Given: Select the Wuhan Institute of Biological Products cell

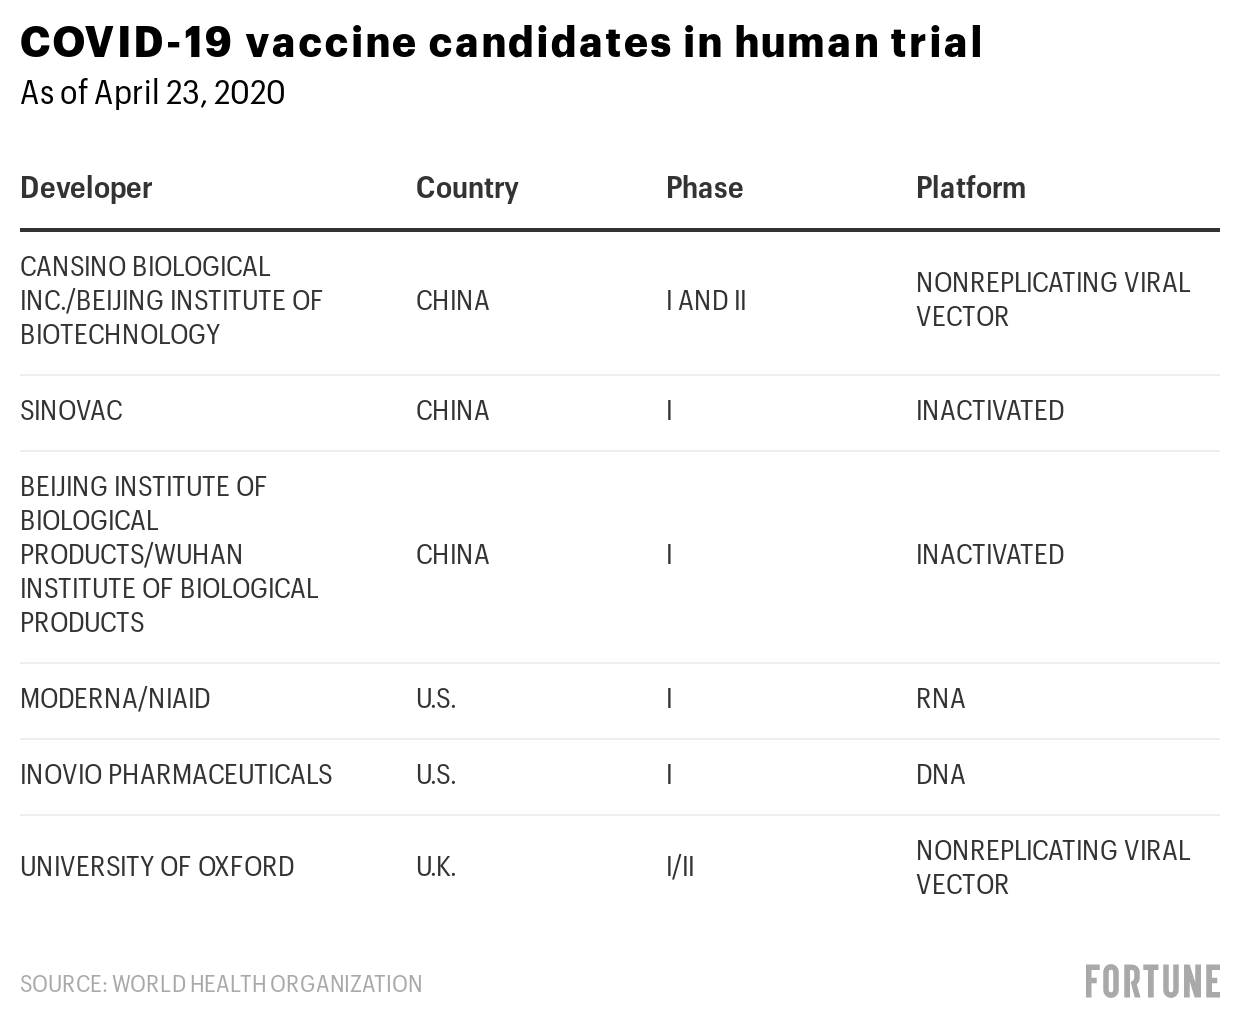Looking at the screenshot, I should pyautogui.click(x=169, y=554).
